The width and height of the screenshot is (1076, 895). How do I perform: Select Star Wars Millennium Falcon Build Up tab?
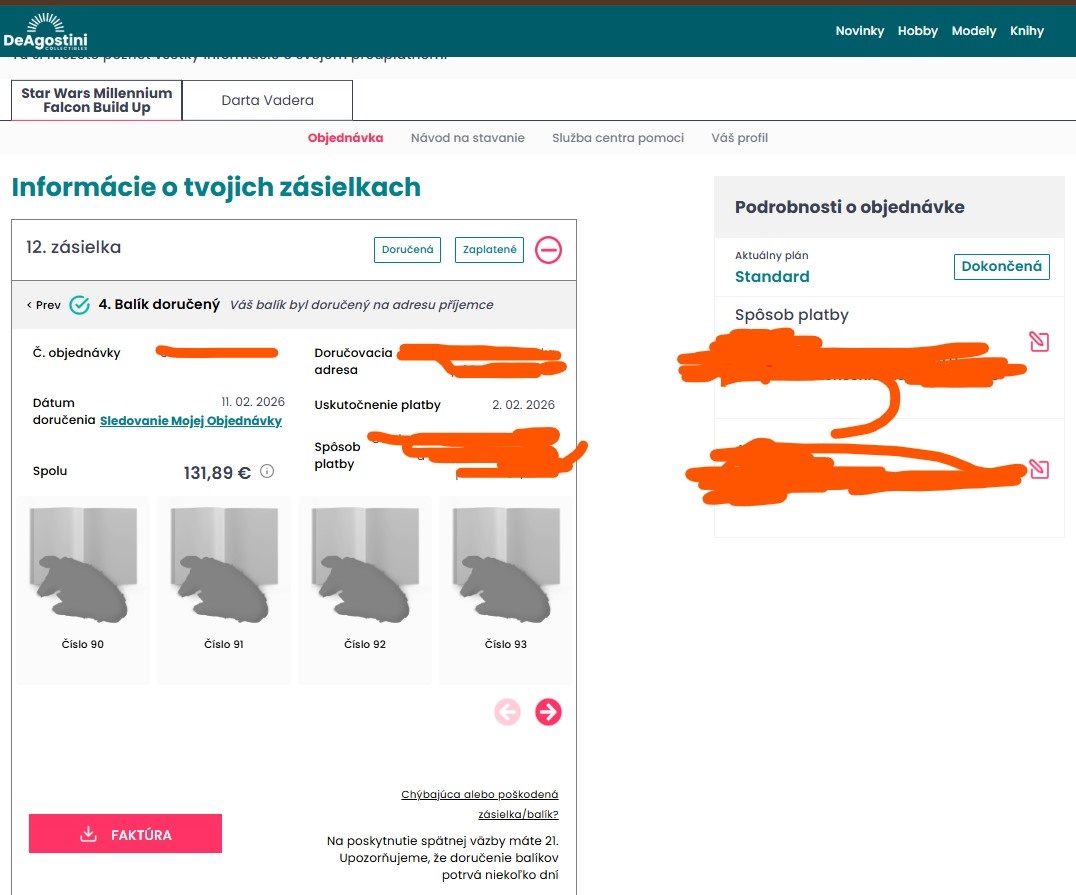coord(97,100)
